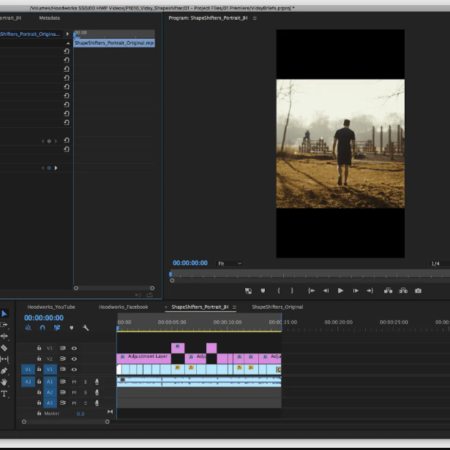Switch to ShapeShifters_Original sequence tab
450x450 pixels.
(x=277, y=307)
